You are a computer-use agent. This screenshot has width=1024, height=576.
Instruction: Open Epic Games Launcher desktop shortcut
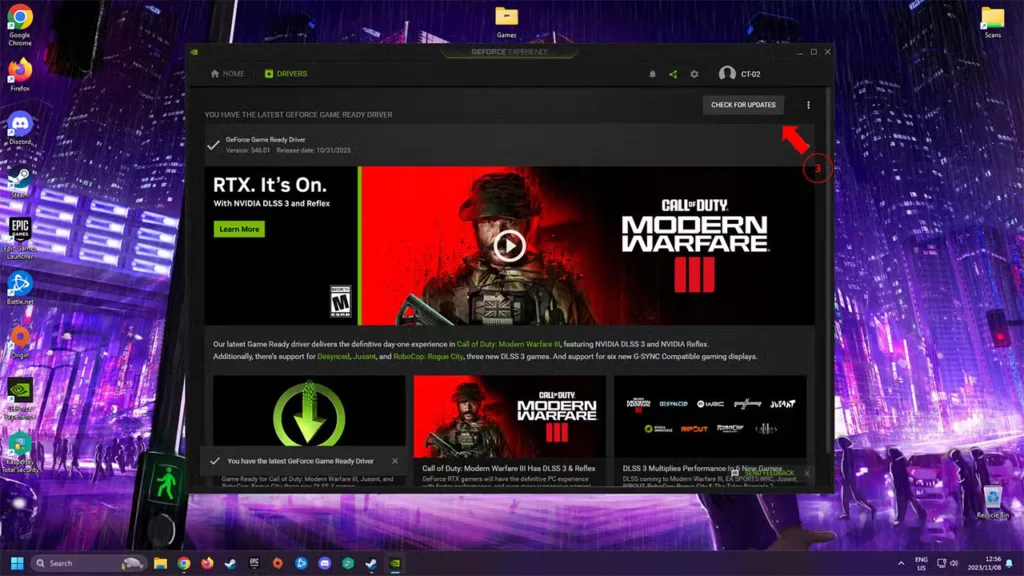[20, 238]
